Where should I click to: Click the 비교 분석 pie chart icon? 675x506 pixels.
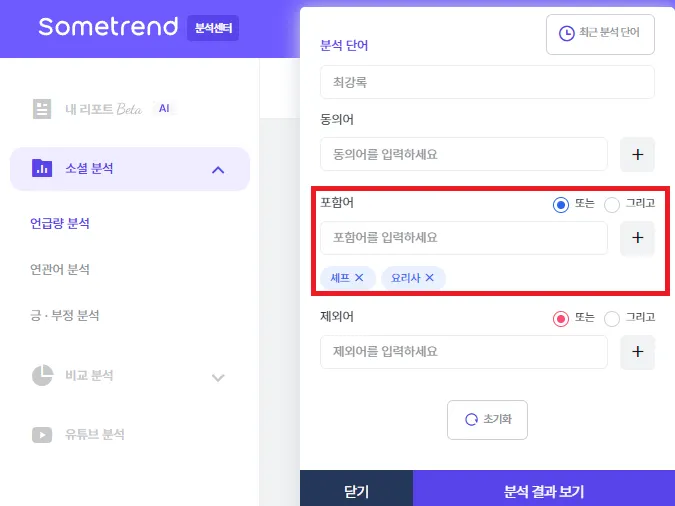coord(42,376)
